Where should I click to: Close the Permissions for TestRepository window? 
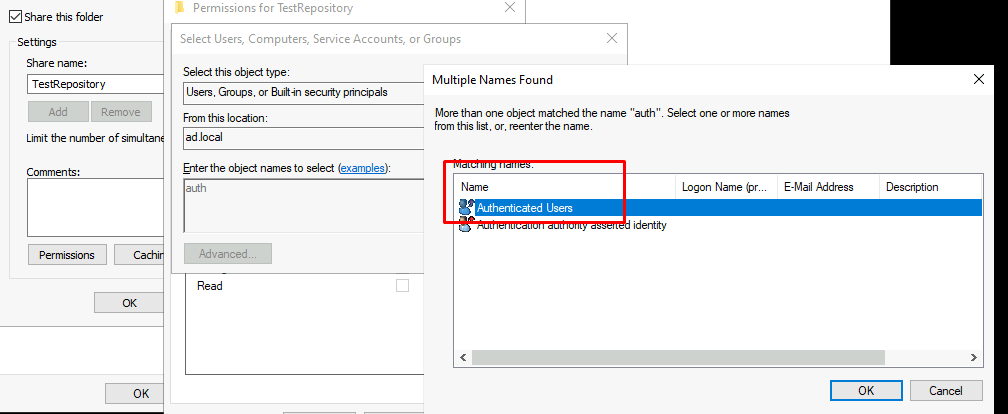[x=510, y=8]
